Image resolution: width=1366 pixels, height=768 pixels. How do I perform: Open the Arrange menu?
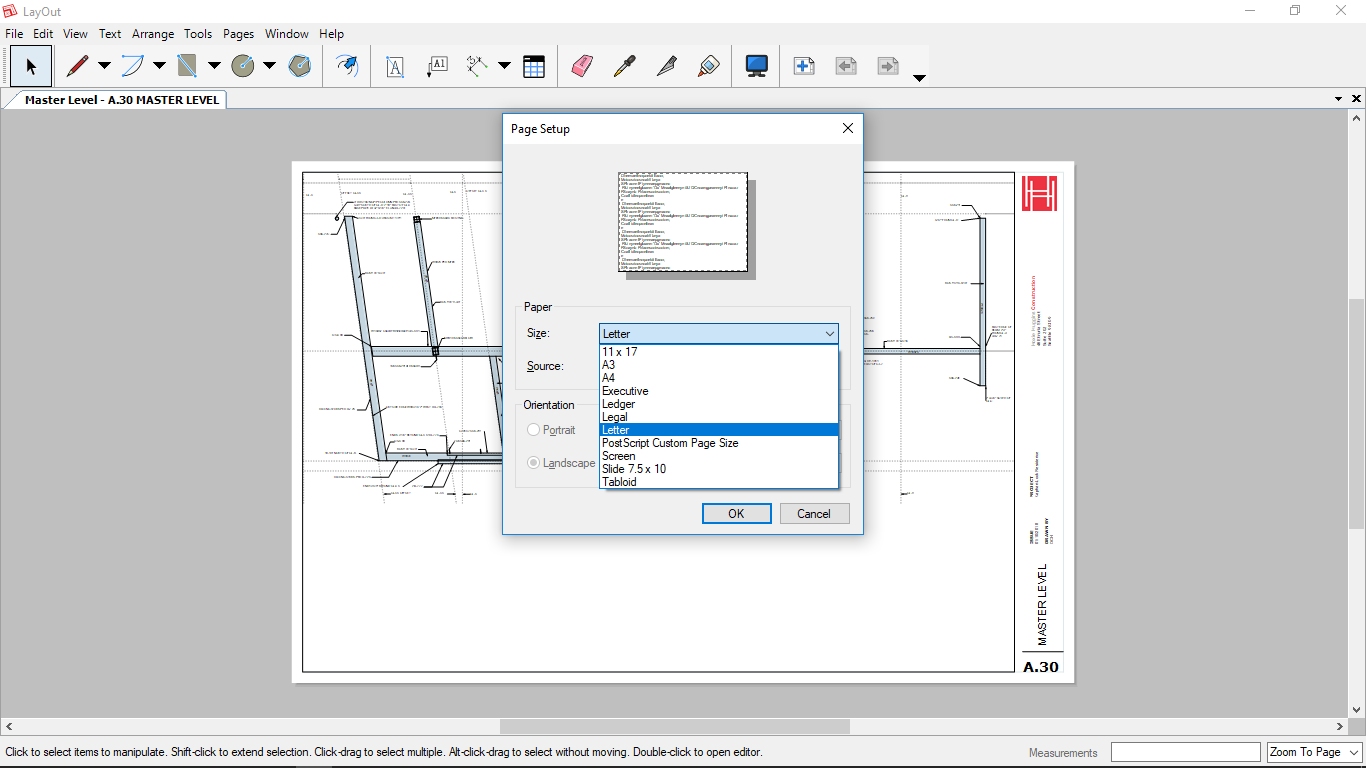153,34
